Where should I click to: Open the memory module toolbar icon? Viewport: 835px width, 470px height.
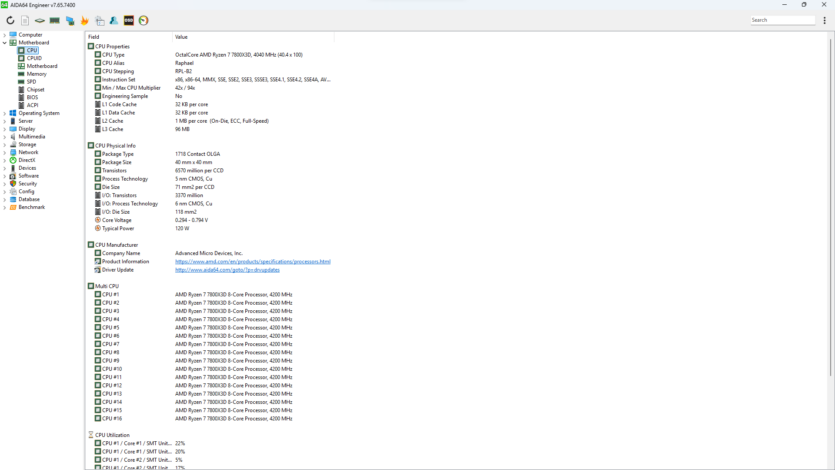click(x=54, y=20)
